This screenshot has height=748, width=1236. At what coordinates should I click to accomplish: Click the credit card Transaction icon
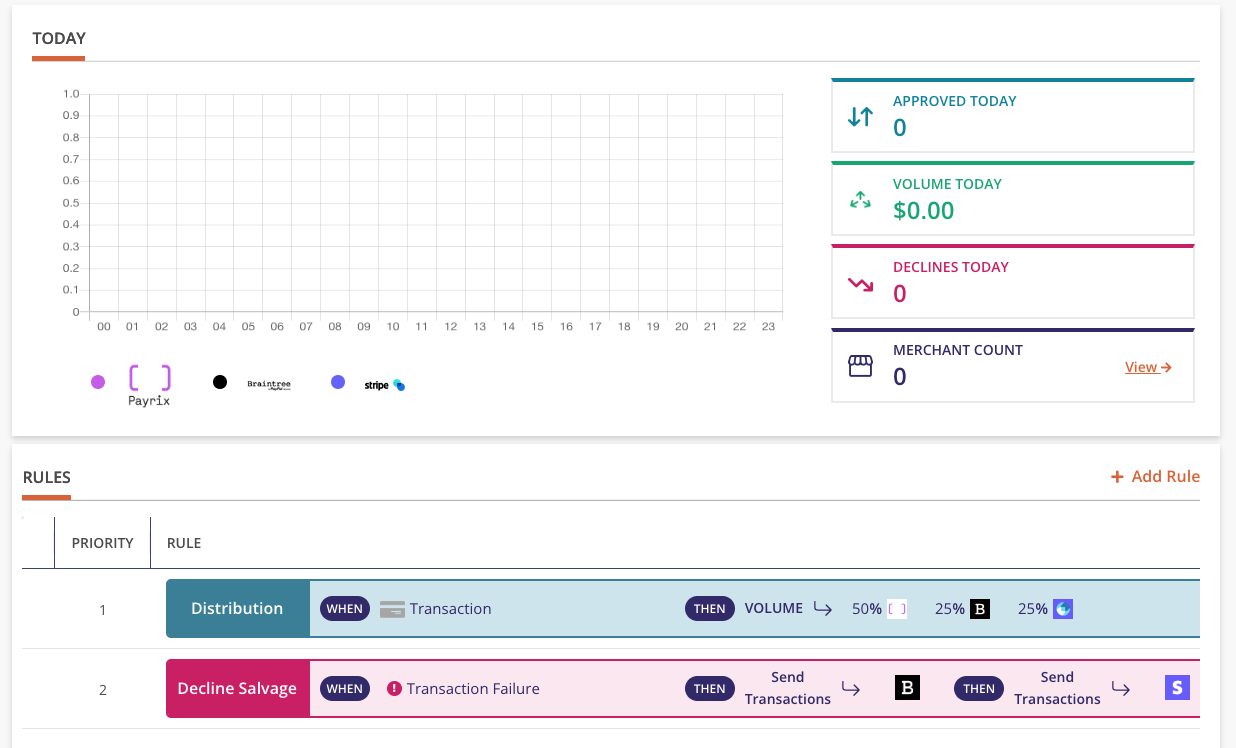[x=392, y=609]
